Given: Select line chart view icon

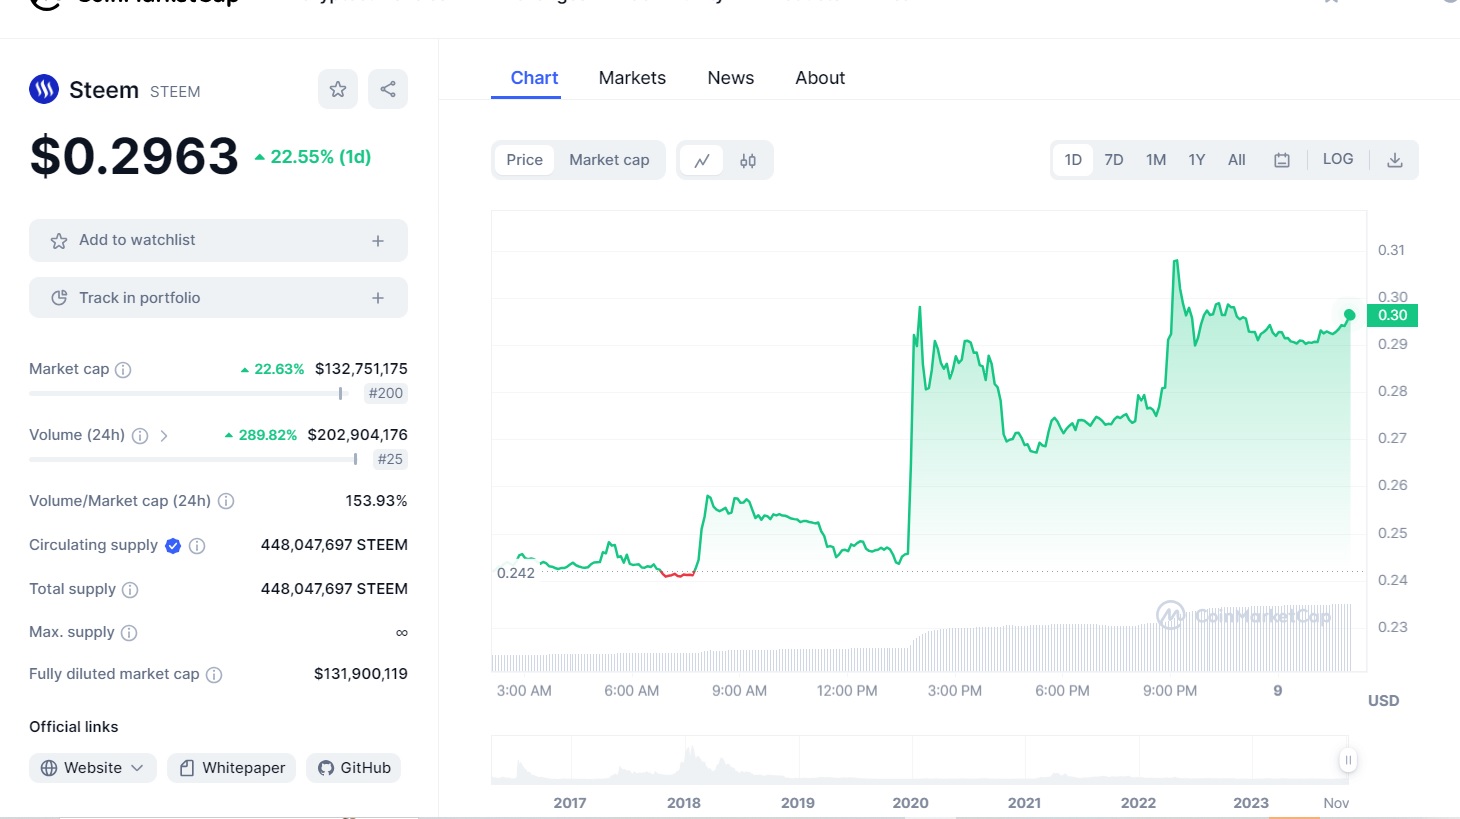Looking at the screenshot, I should pos(702,160).
